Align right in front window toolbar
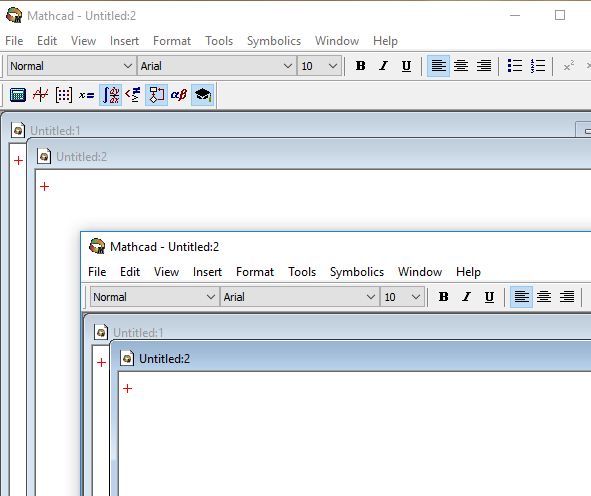The height and width of the screenshot is (496, 591). pyautogui.click(x=567, y=297)
